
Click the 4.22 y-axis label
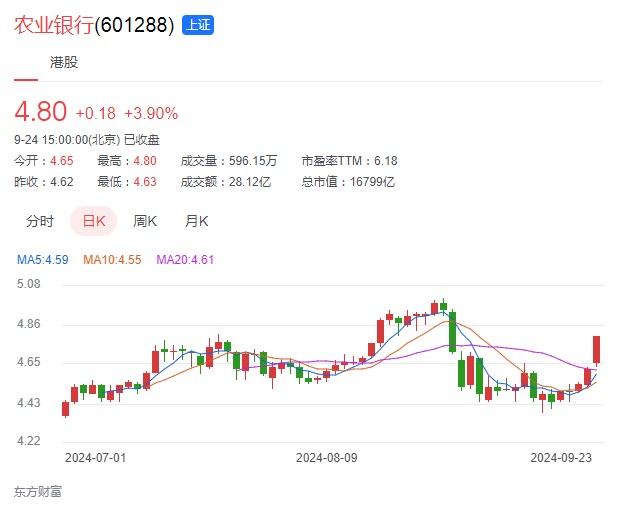click(29, 441)
